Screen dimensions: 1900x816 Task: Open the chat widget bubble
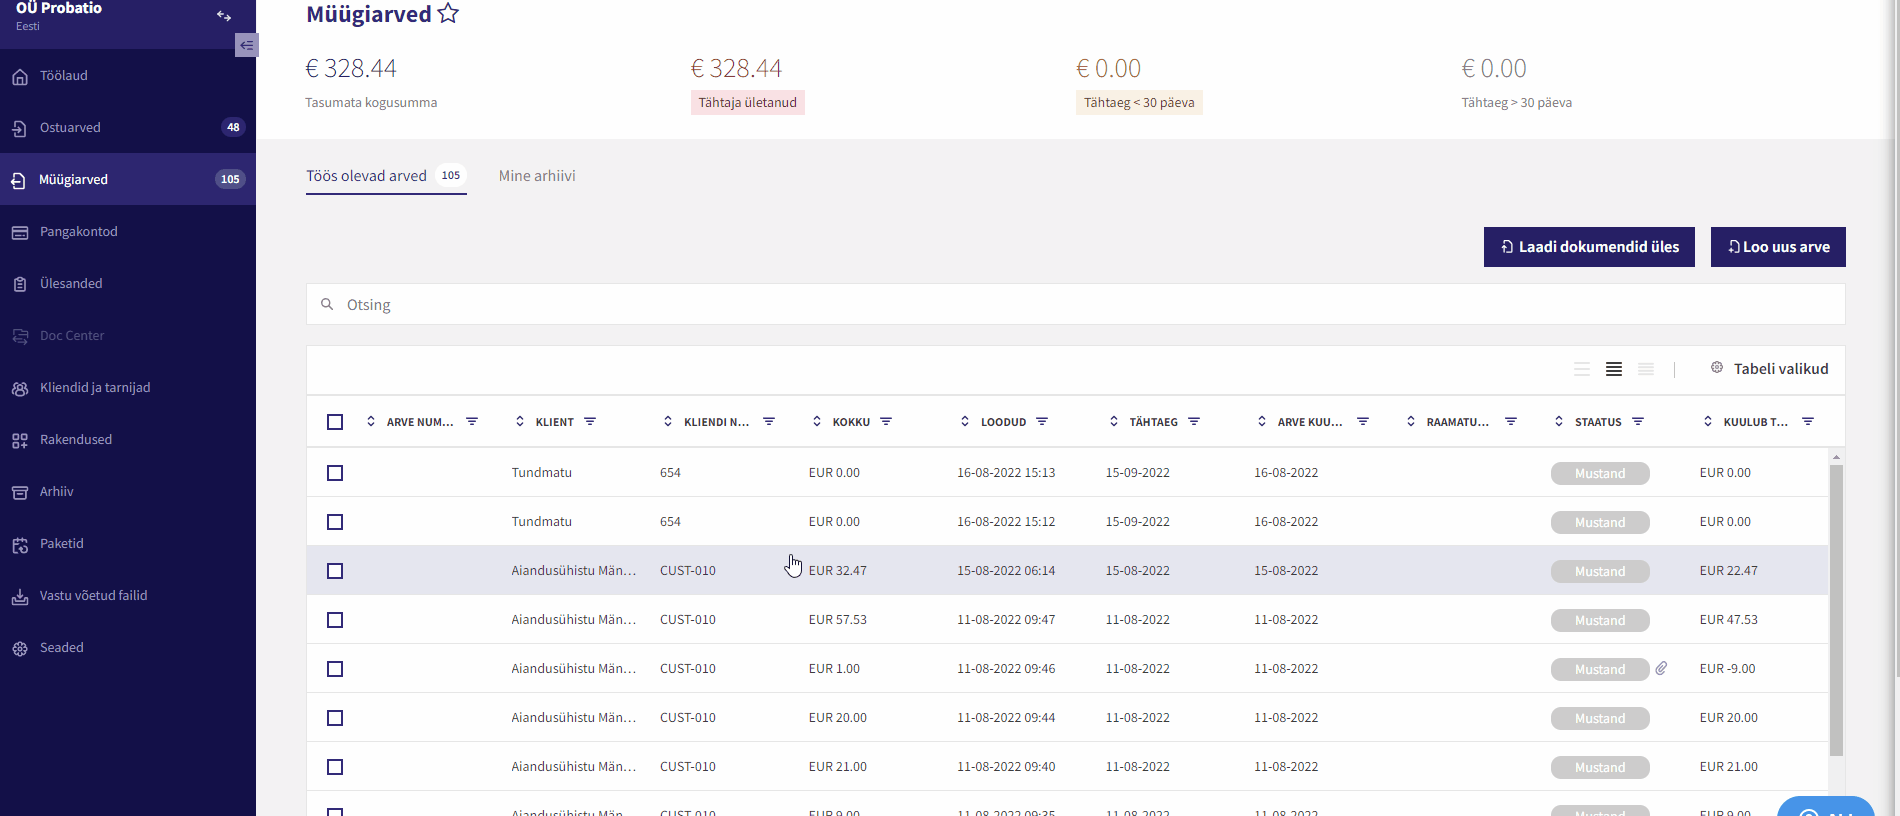pyautogui.click(x=1826, y=808)
